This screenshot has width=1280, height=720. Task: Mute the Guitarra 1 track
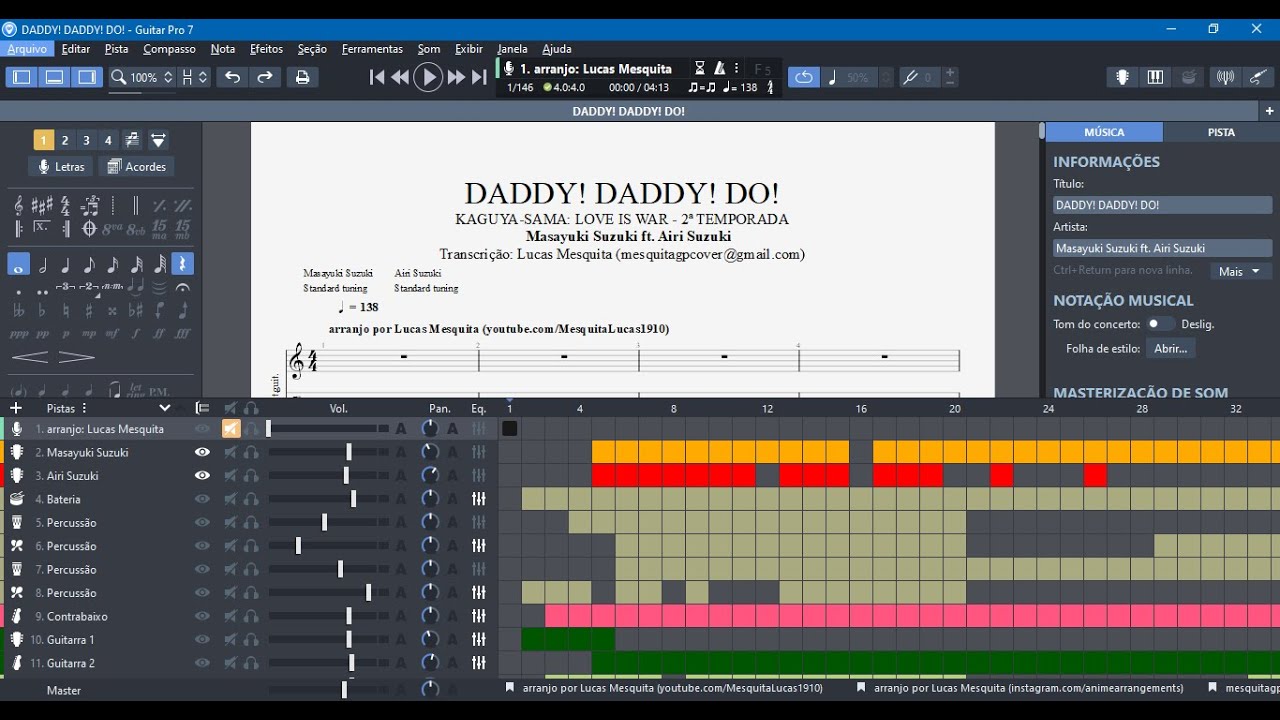coord(231,639)
